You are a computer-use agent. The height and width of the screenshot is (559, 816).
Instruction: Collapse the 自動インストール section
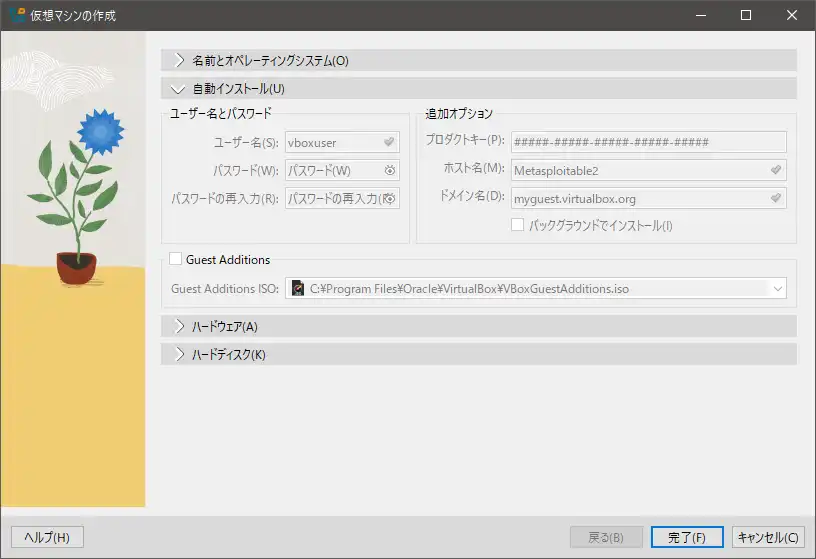tap(180, 88)
